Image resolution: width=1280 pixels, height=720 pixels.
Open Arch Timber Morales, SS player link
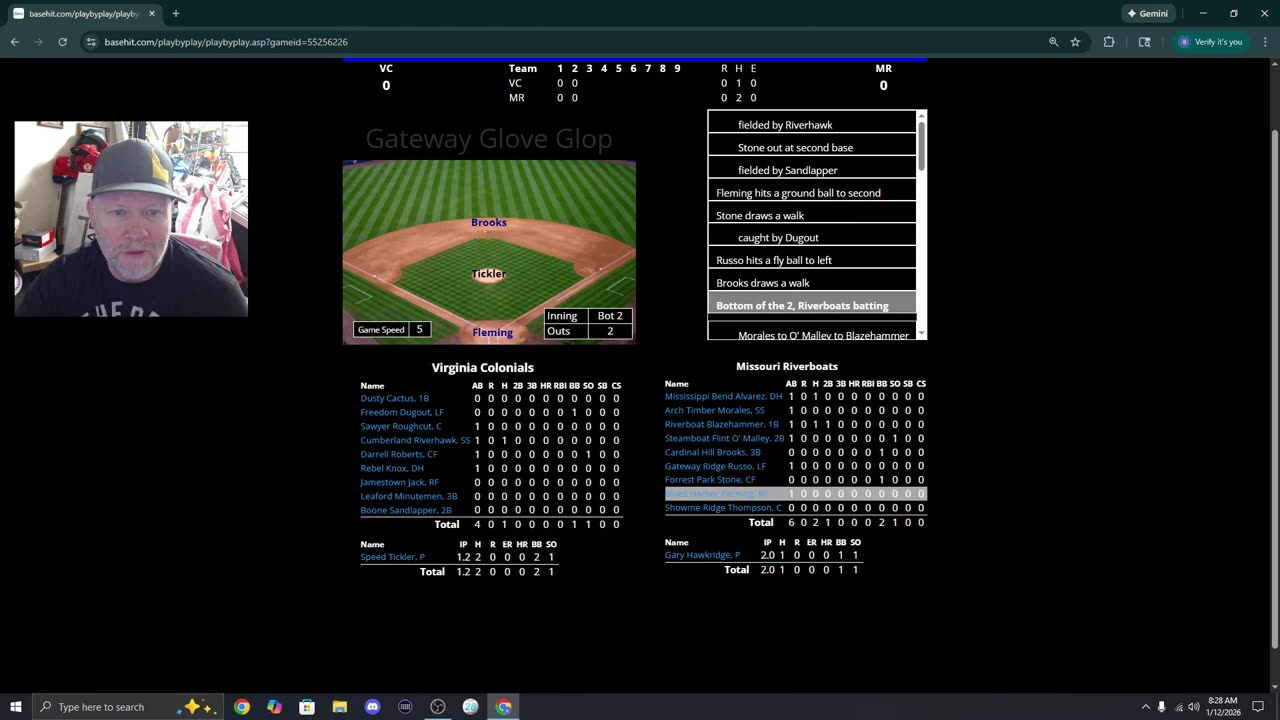pyautogui.click(x=714, y=410)
